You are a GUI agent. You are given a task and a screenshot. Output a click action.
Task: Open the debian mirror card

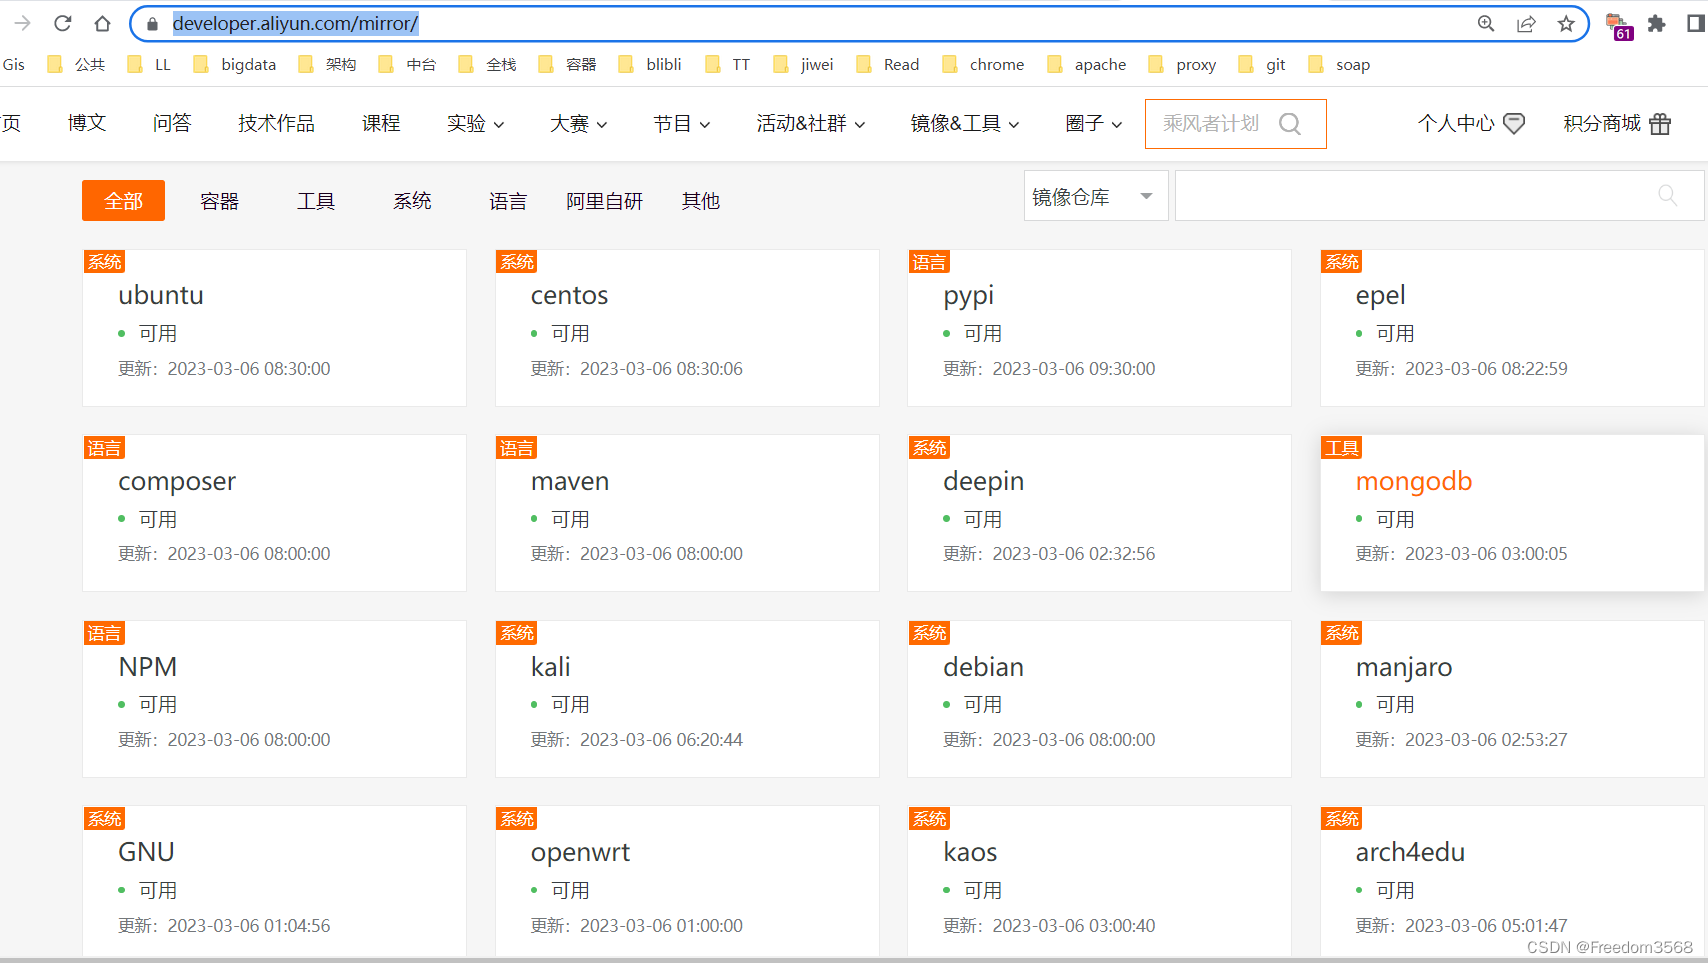(1099, 699)
